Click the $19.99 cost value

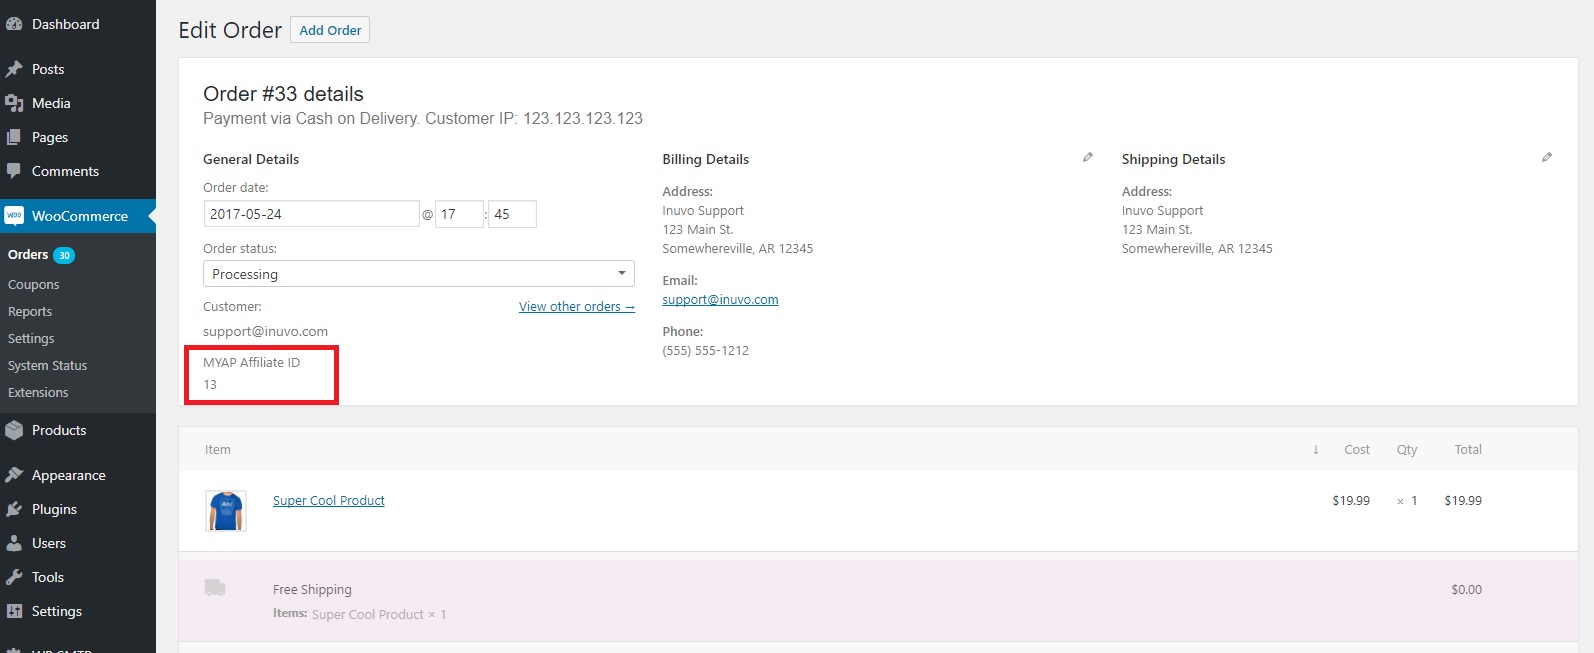point(1351,501)
